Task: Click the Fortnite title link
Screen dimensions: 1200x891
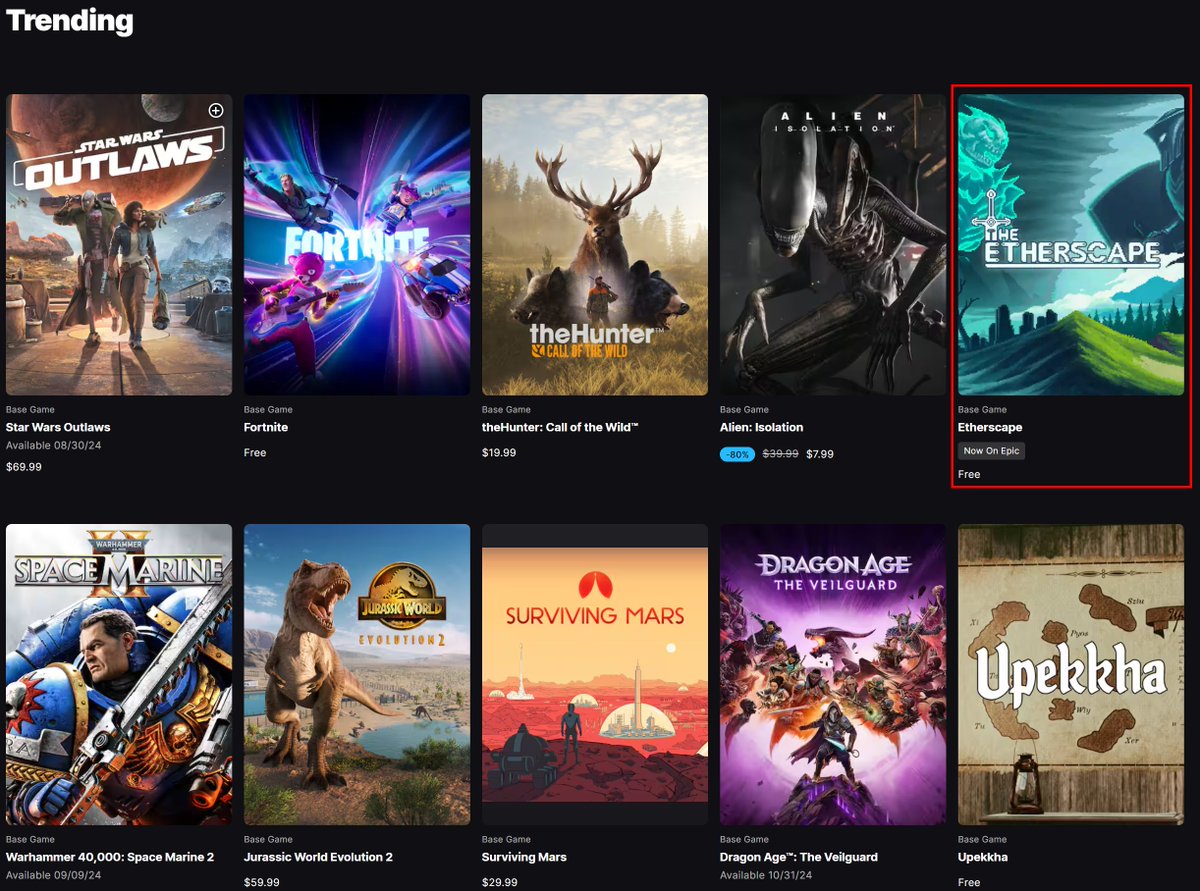Action: click(266, 427)
